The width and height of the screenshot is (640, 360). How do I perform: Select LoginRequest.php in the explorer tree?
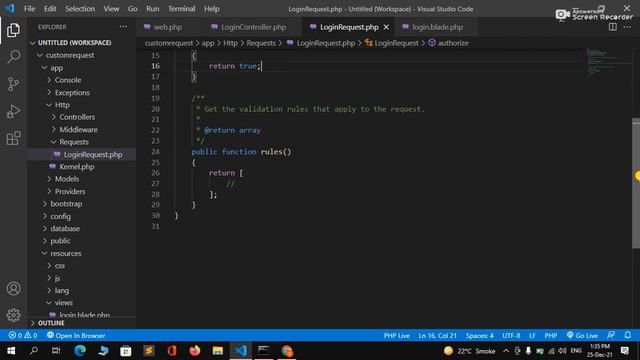[x=93, y=154]
